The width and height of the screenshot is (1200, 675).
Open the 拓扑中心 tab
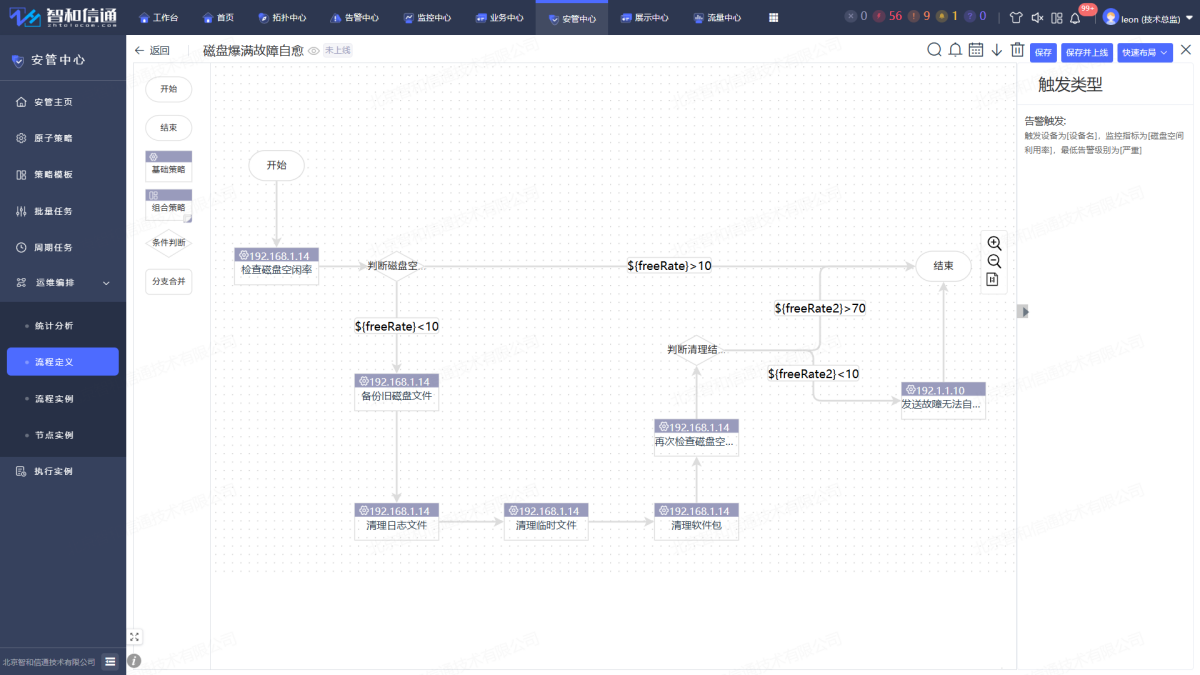point(282,18)
